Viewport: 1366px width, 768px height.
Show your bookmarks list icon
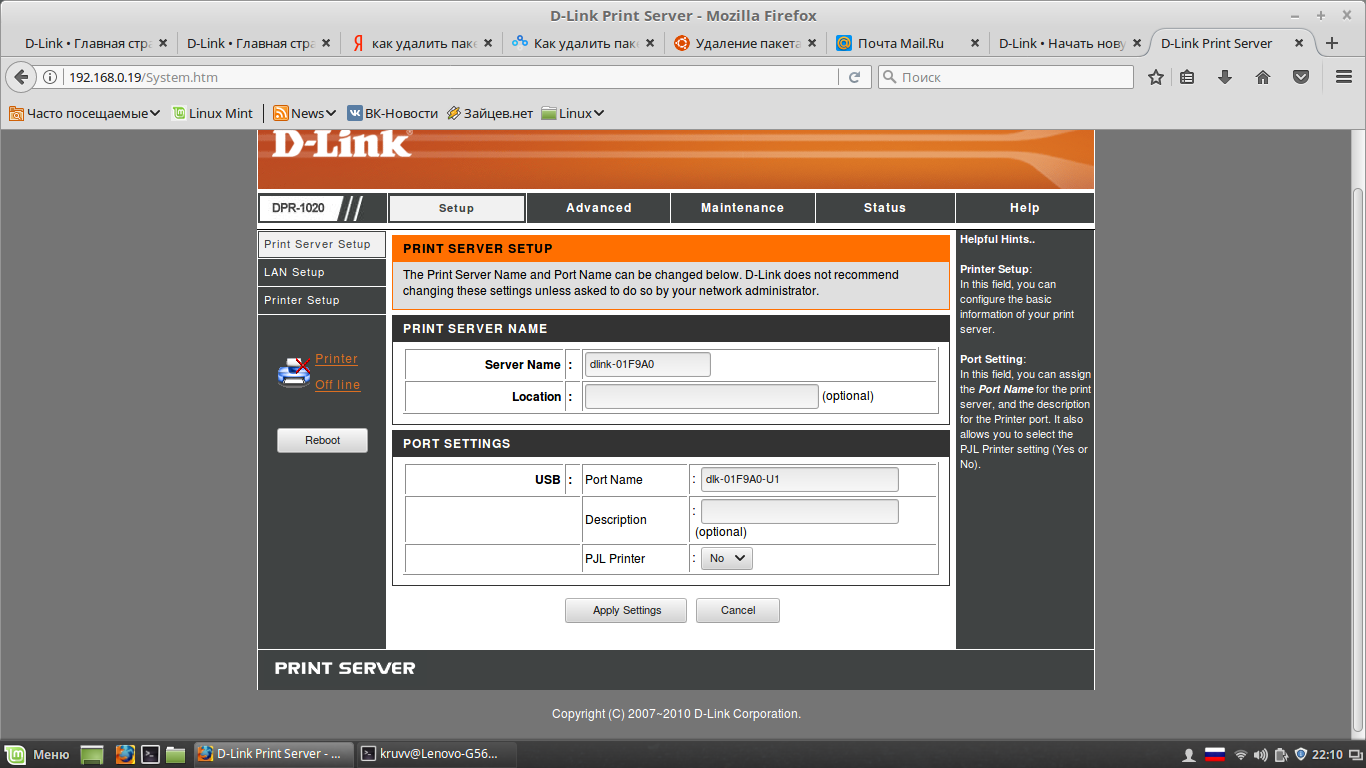pyautogui.click(x=1187, y=77)
